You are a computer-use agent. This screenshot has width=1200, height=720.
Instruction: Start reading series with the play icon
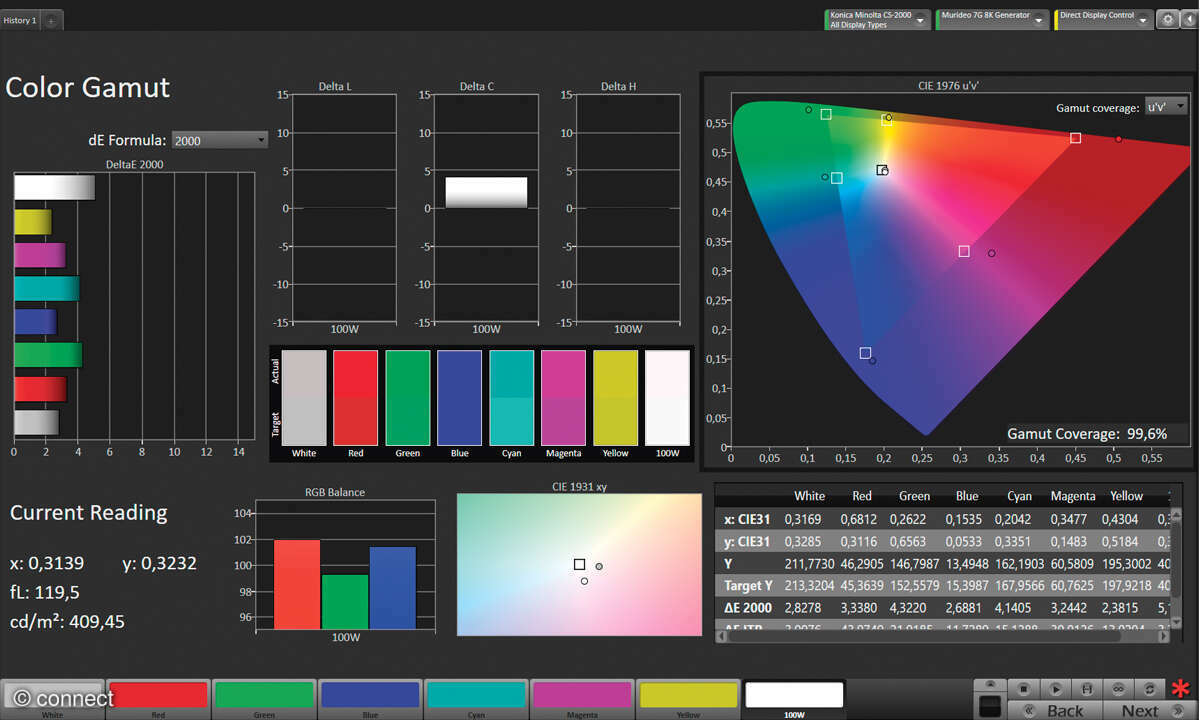(1055, 689)
